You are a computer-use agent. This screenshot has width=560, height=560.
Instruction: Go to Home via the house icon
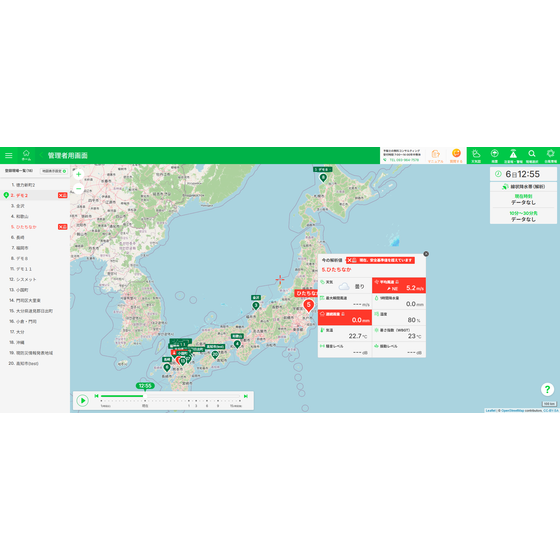point(26,155)
